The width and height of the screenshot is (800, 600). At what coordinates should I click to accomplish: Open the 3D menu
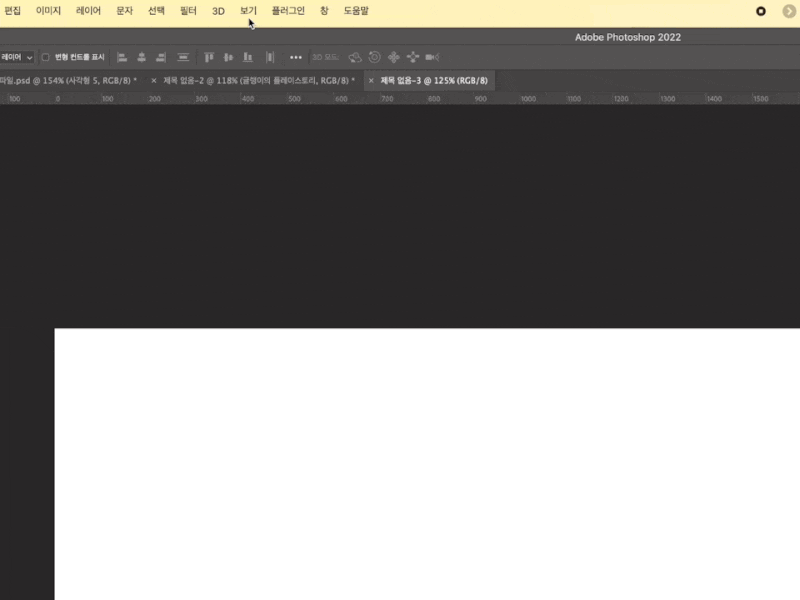[x=218, y=11]
